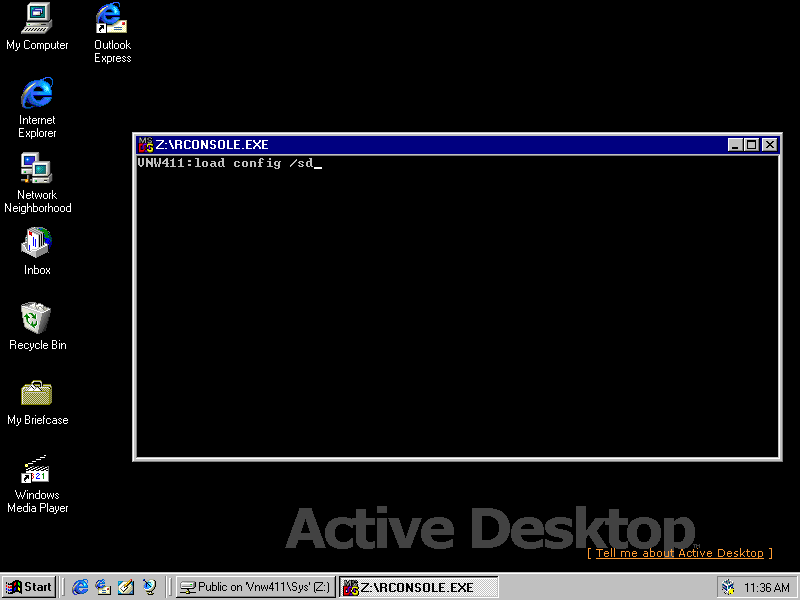Close the RCONSOLE.EXE window
The height and width of the screenshot is (600, 800).
pyautogui.click(x=770, y=144)
